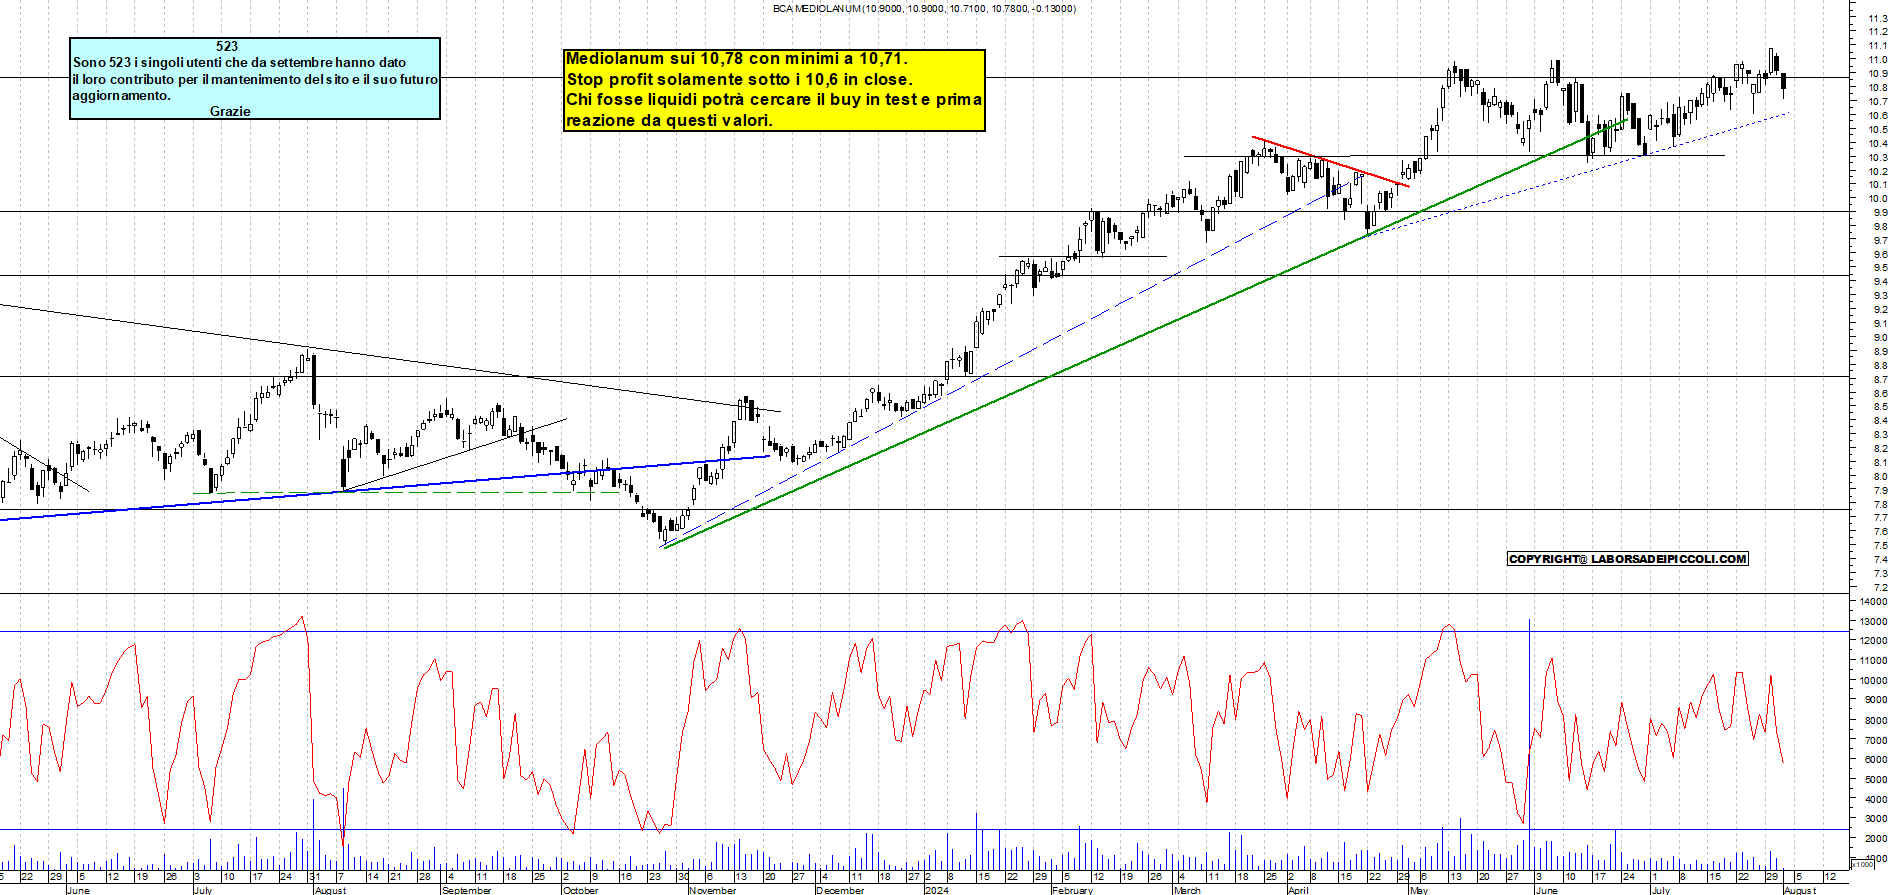The width and height of the screenshot is (1890, 895).
Task: Click the September label on the time axis
Action: [467, 890]
